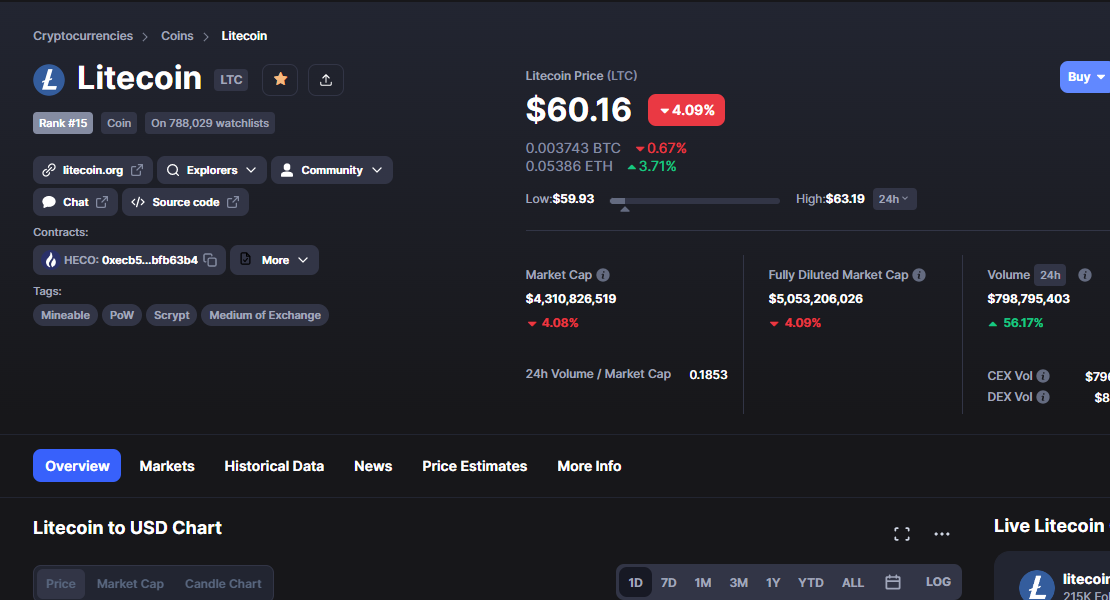Click the $5,053,206,026 fully diluted value

816,299
